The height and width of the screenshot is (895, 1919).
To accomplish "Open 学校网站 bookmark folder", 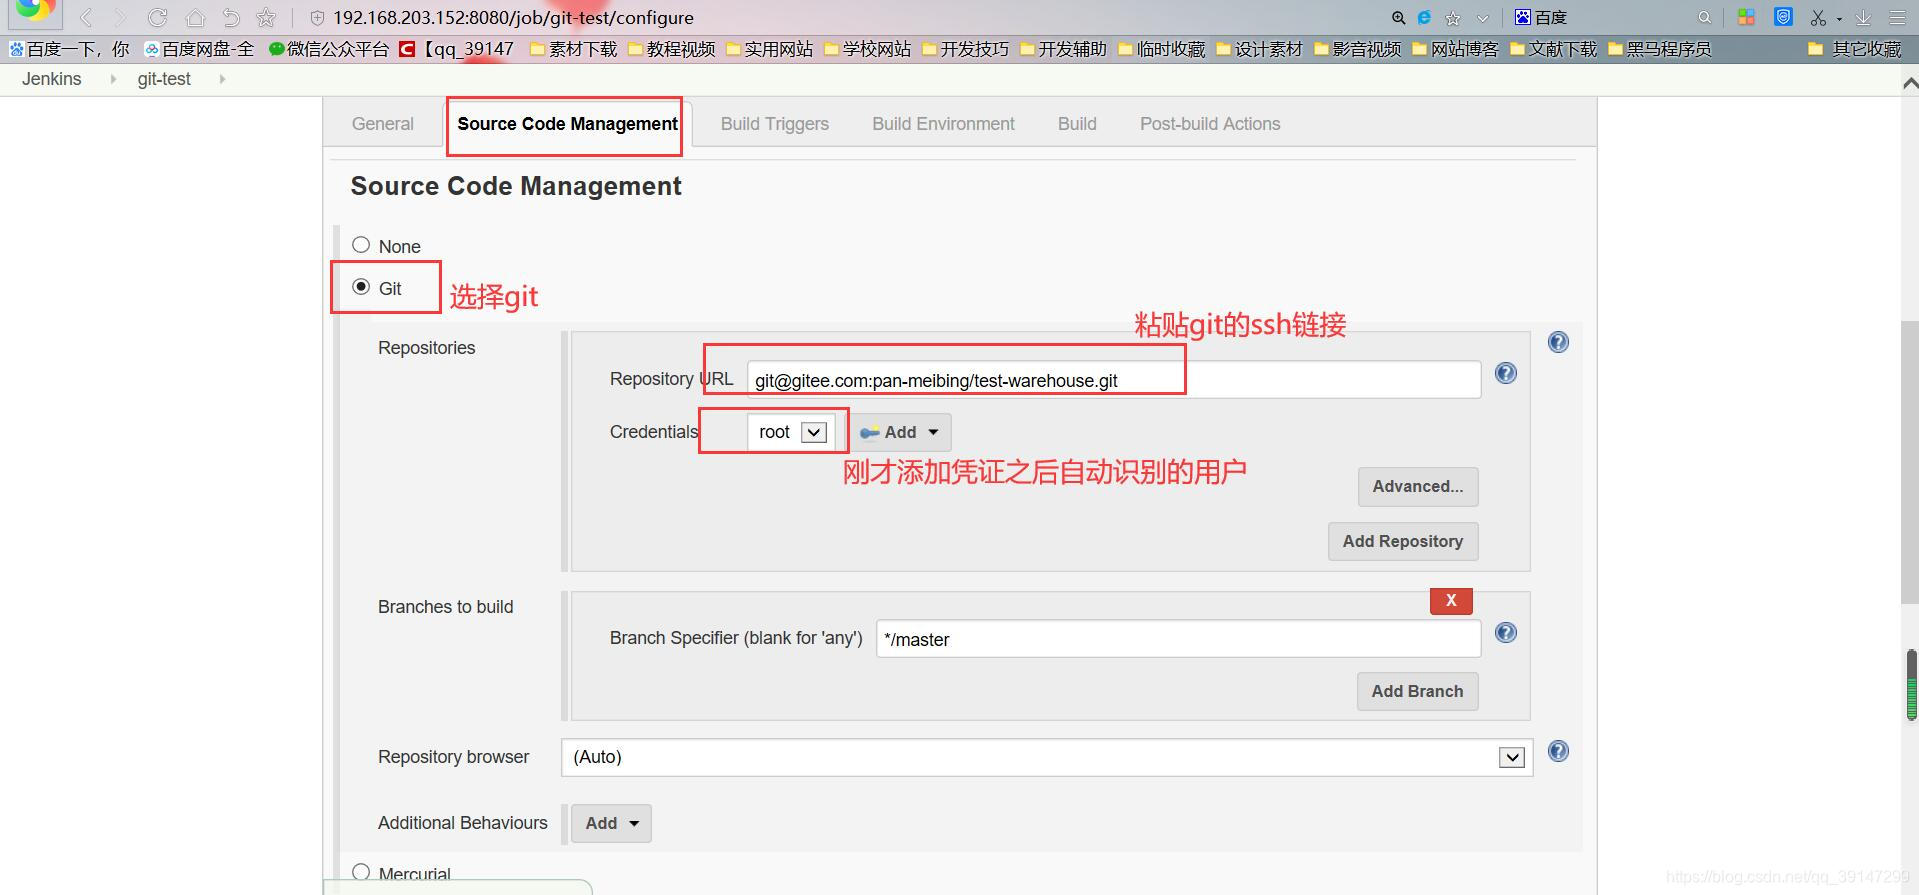I will [x=867, y=49].
